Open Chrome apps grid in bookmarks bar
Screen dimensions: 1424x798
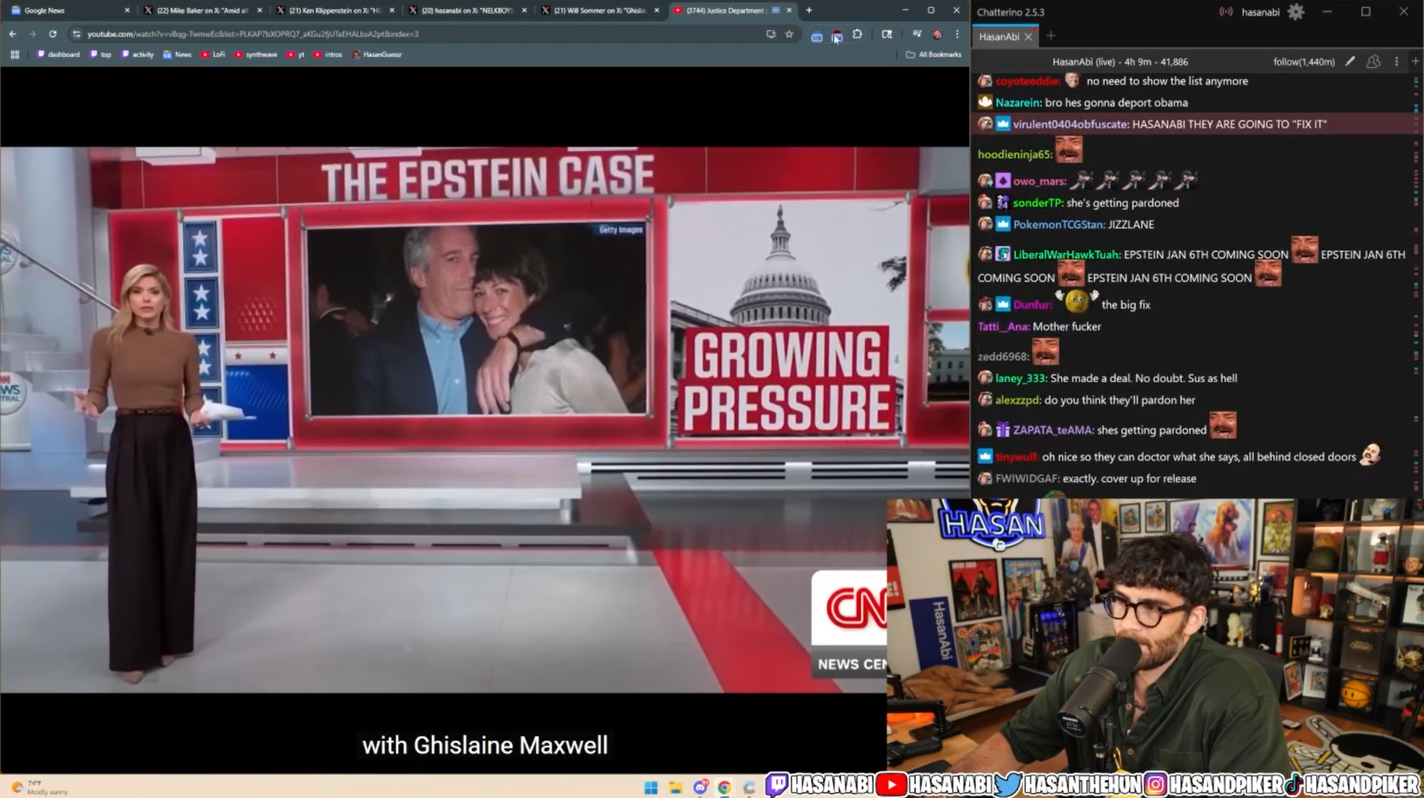click(15, 55)
